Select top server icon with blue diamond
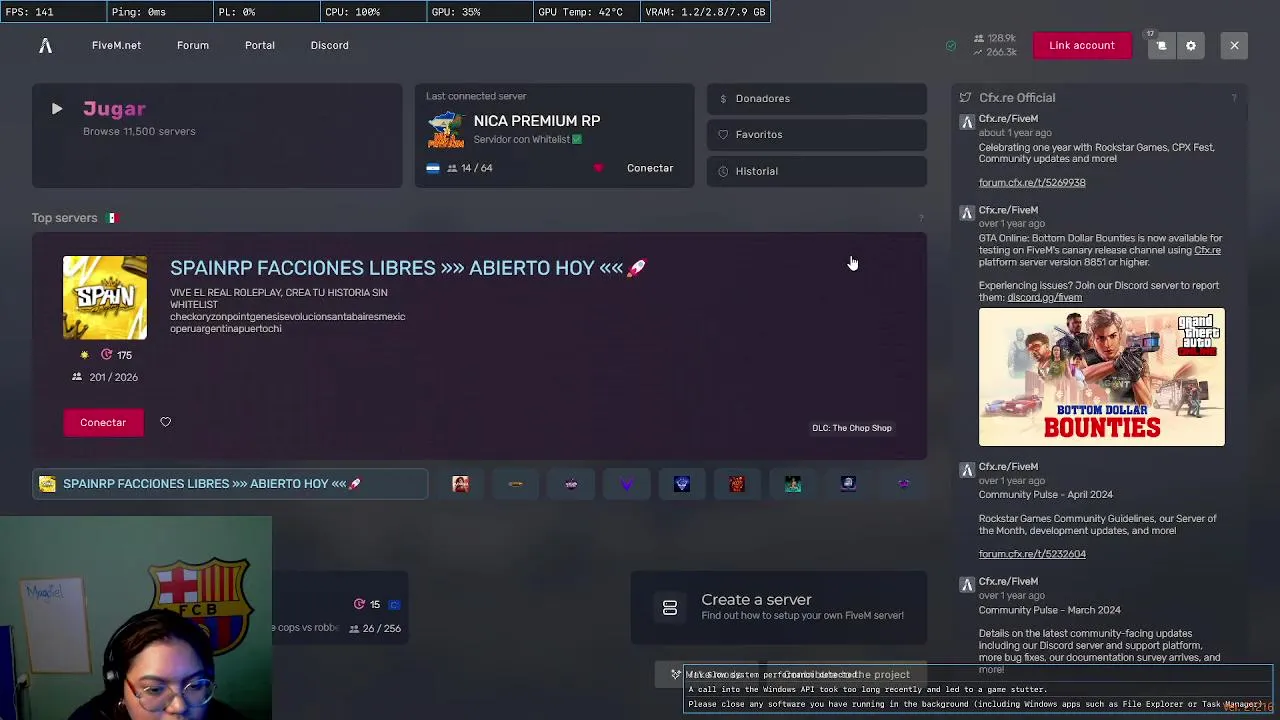The image size is (1280, 720). tap(682, 484)
